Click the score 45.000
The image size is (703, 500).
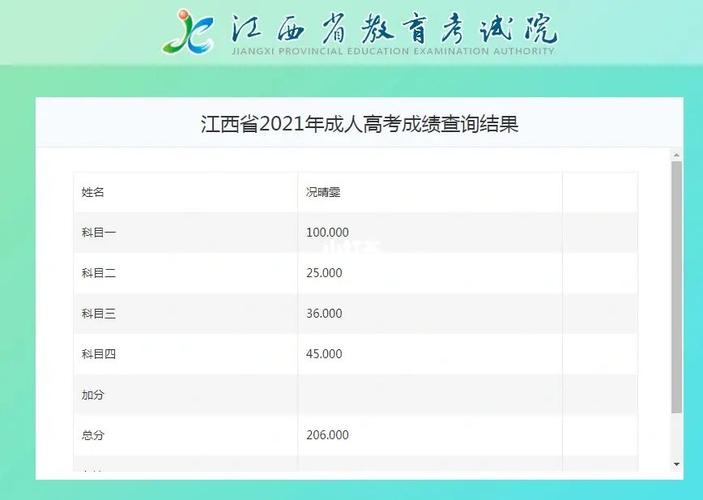pyautogui.click(x=324, y=354)
